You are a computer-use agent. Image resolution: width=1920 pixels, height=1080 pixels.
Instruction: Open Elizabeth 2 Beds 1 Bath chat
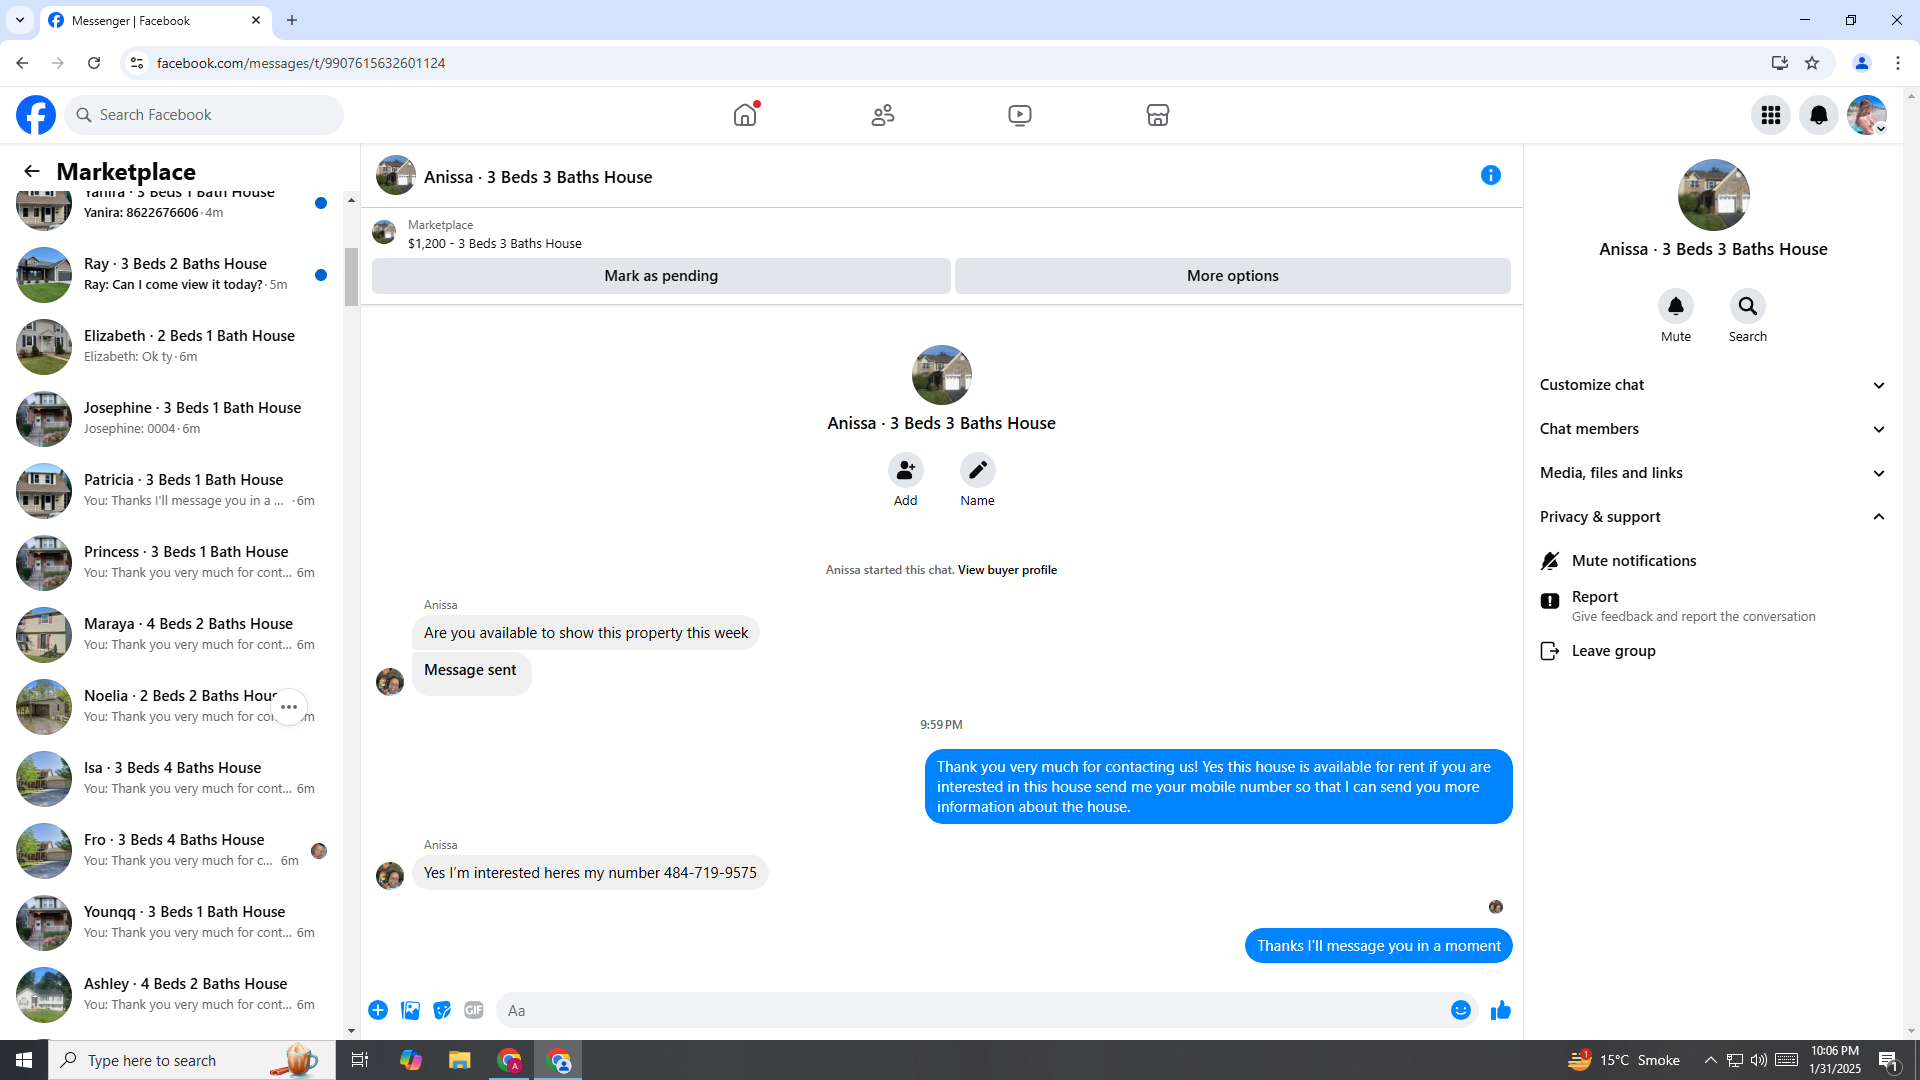[x=172, y=346]
